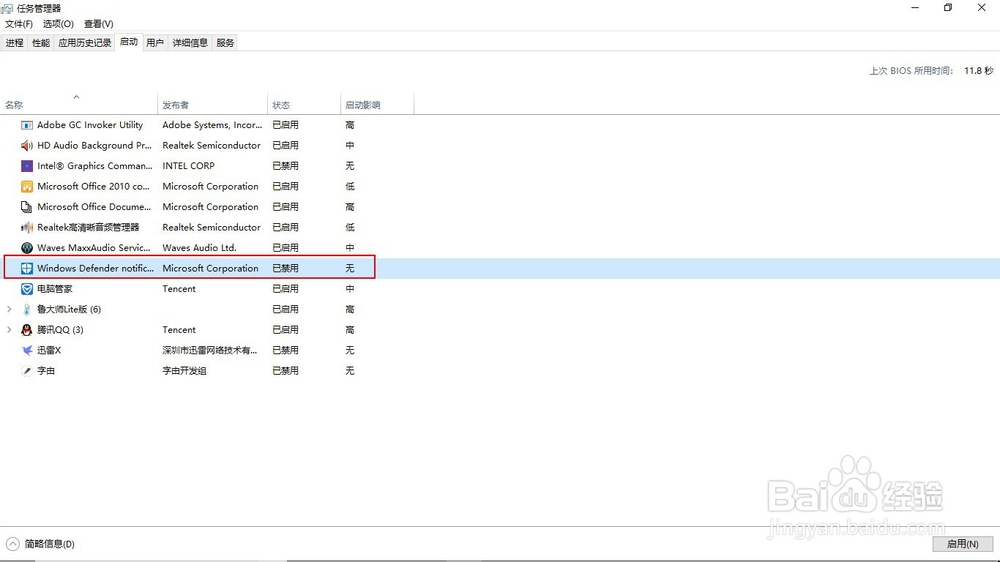The image size is (1000, 562).
Task: Click the Windows Defender shield icon
Action: [27, 269]
